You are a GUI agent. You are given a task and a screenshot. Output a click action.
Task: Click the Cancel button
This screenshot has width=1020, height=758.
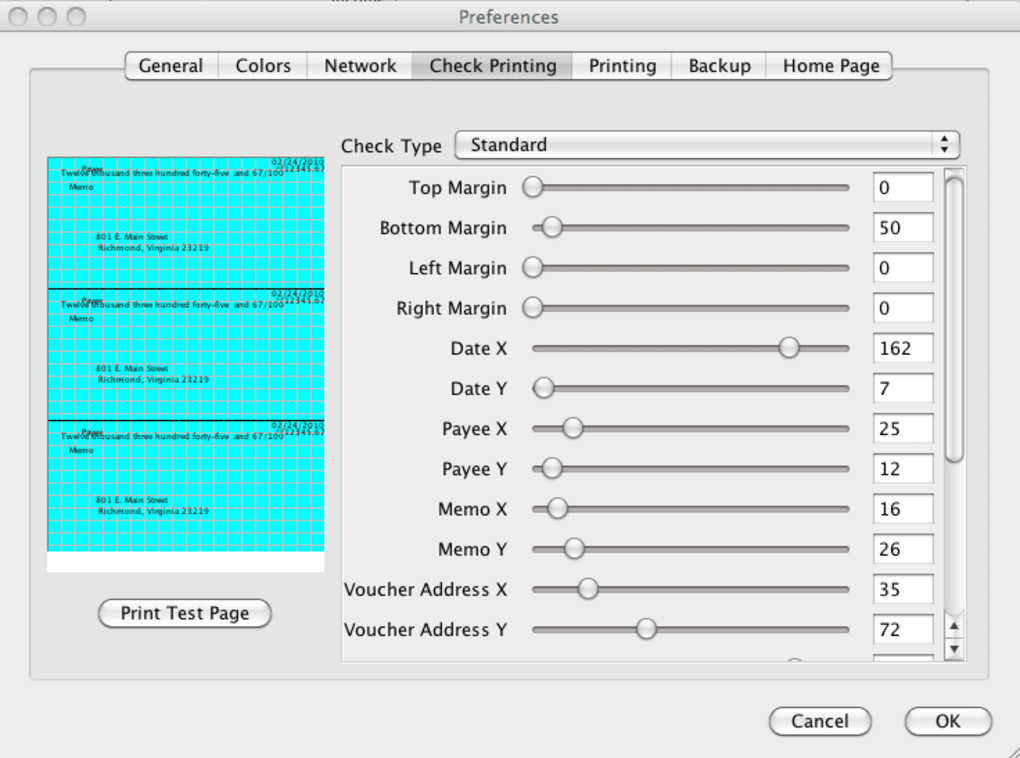tap(820, 721)
